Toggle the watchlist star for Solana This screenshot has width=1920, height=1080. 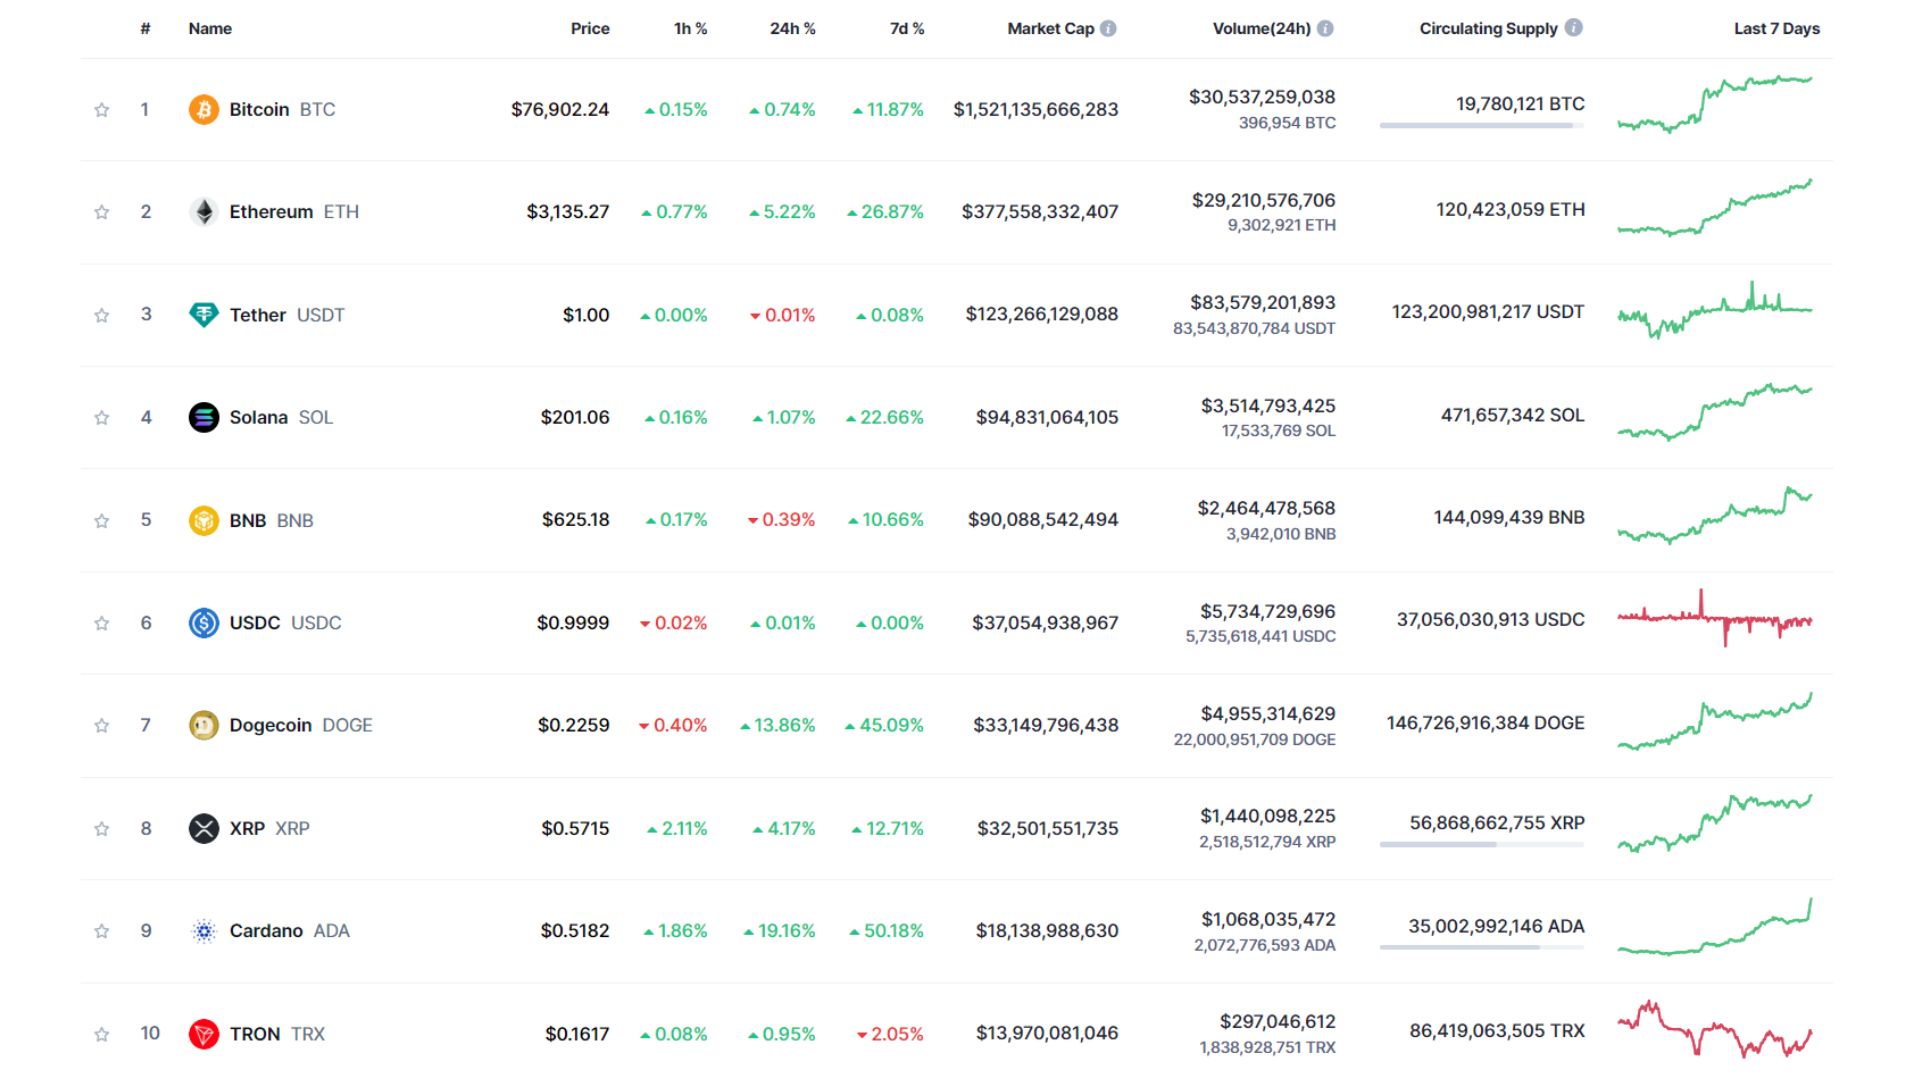[x=101, y=417]
